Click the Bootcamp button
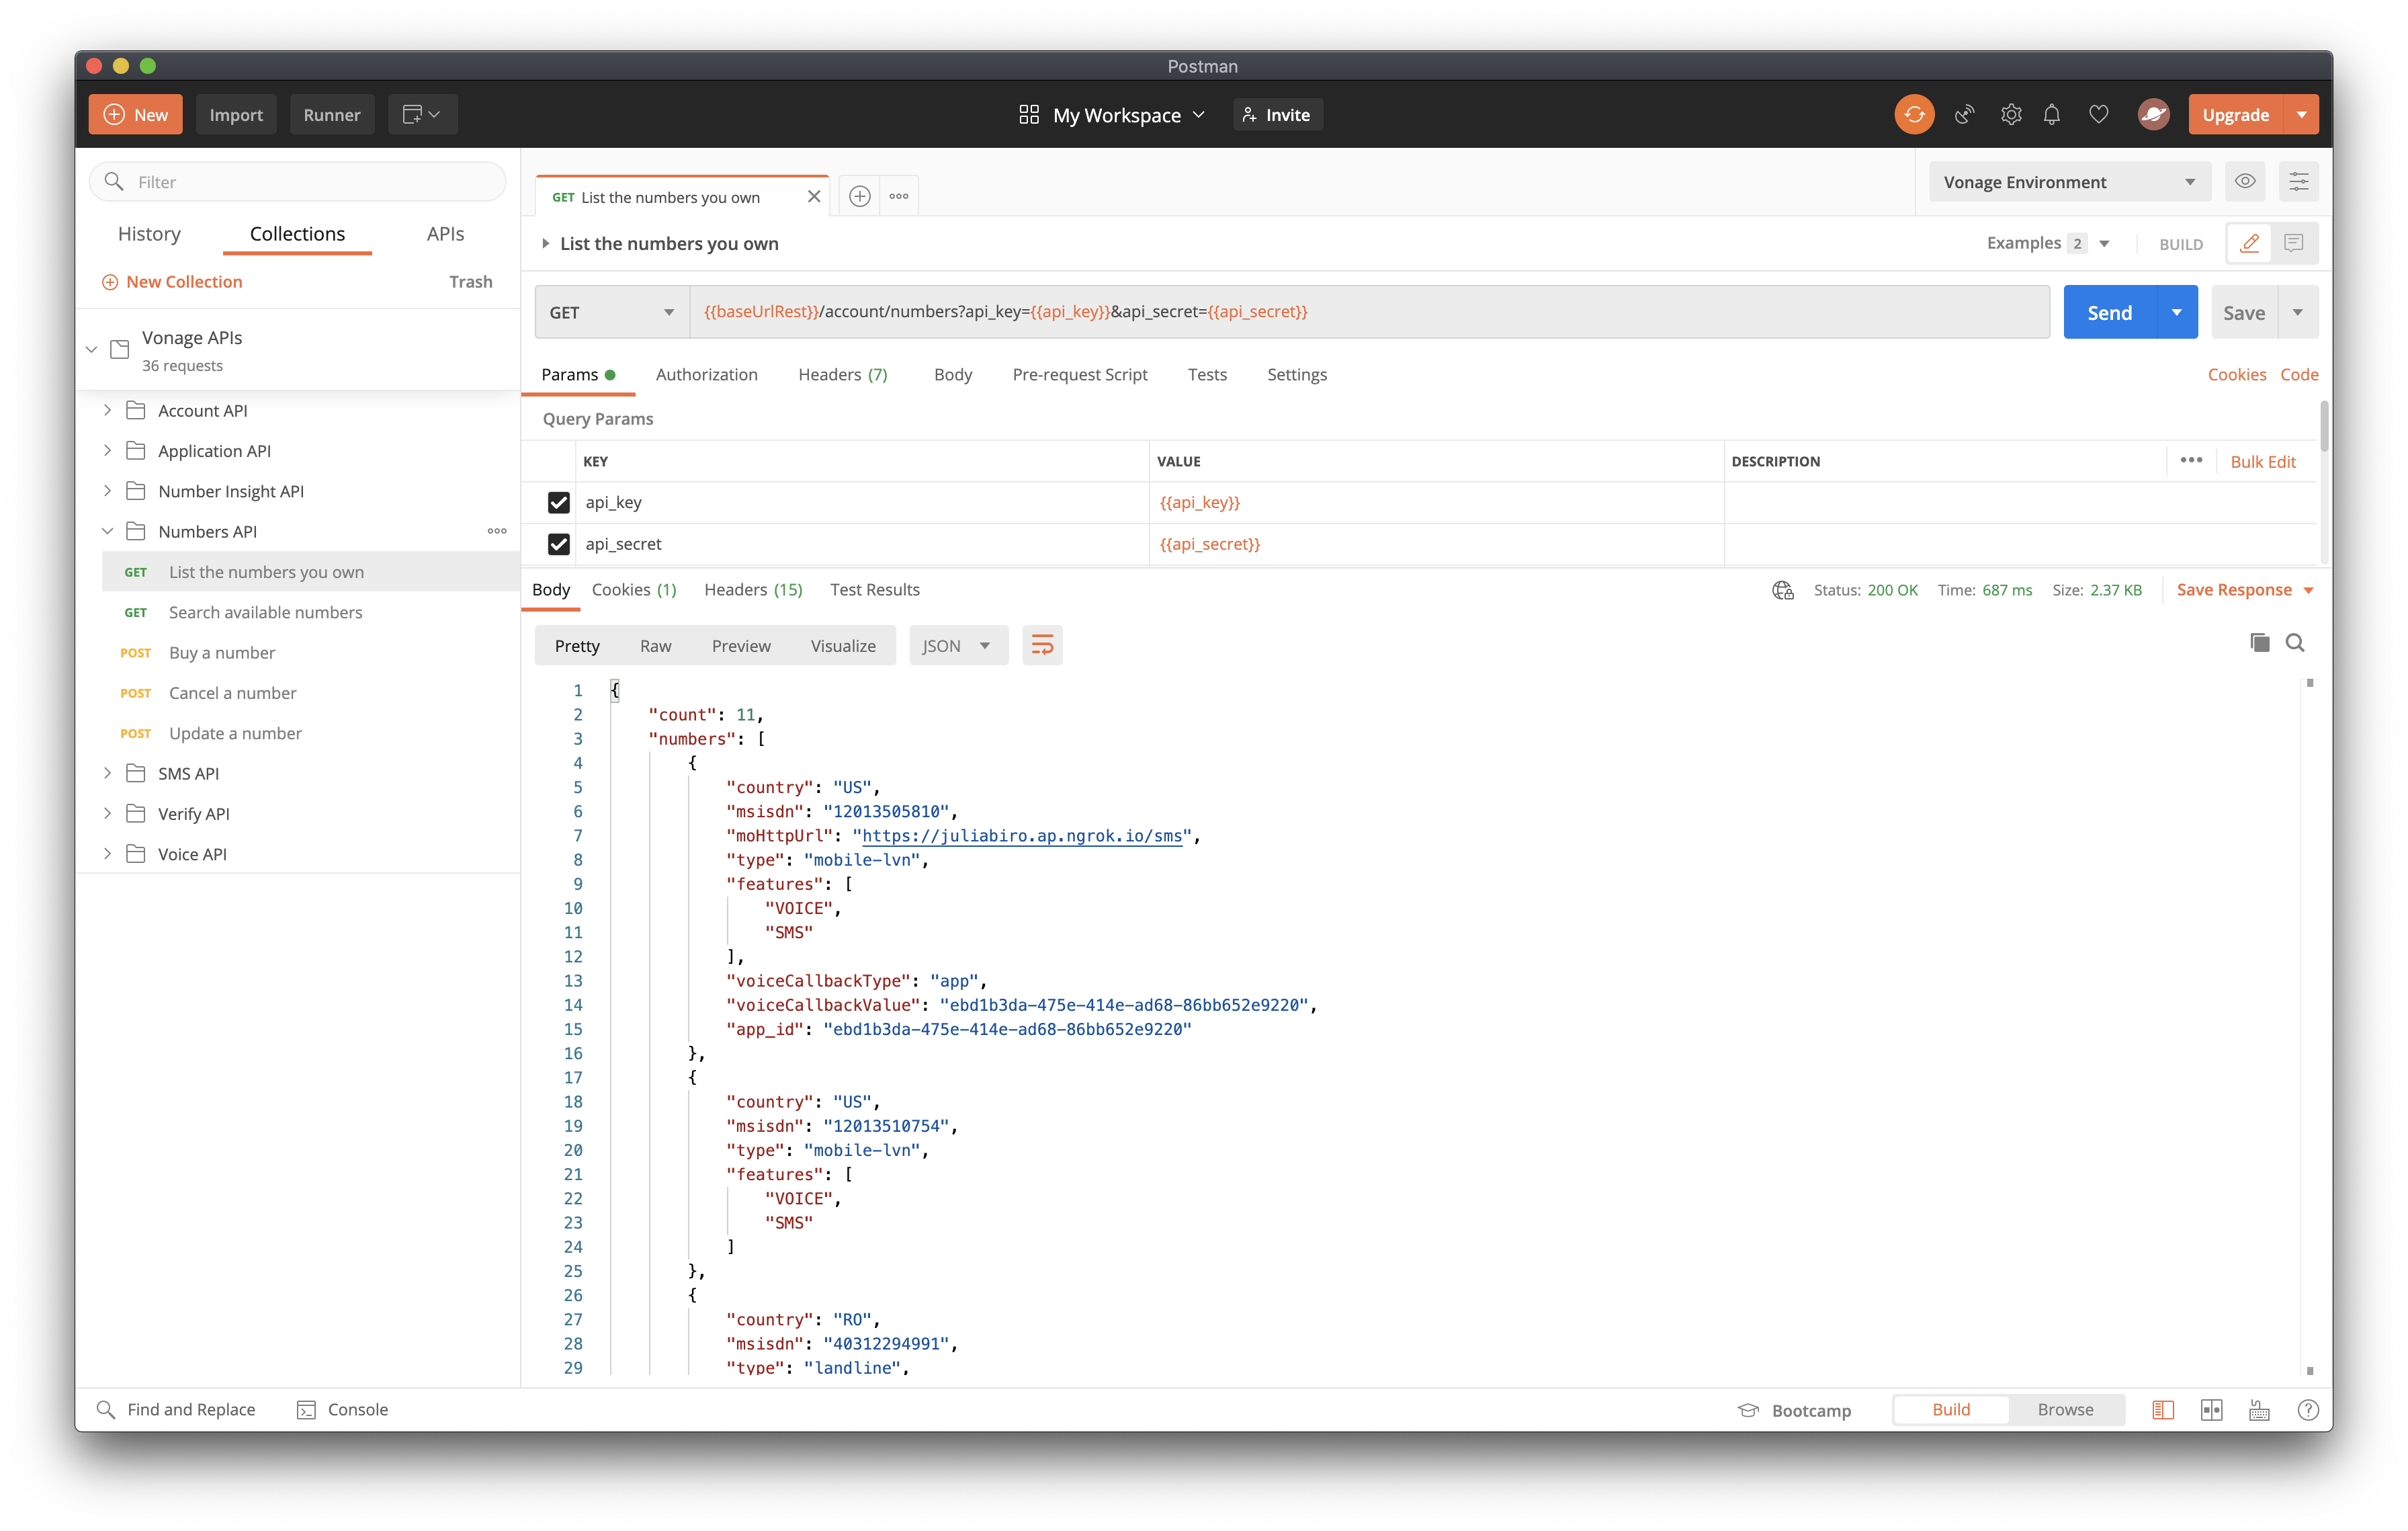The height and width of the screenshot is (1531, 2408). click(1795, 1410)
